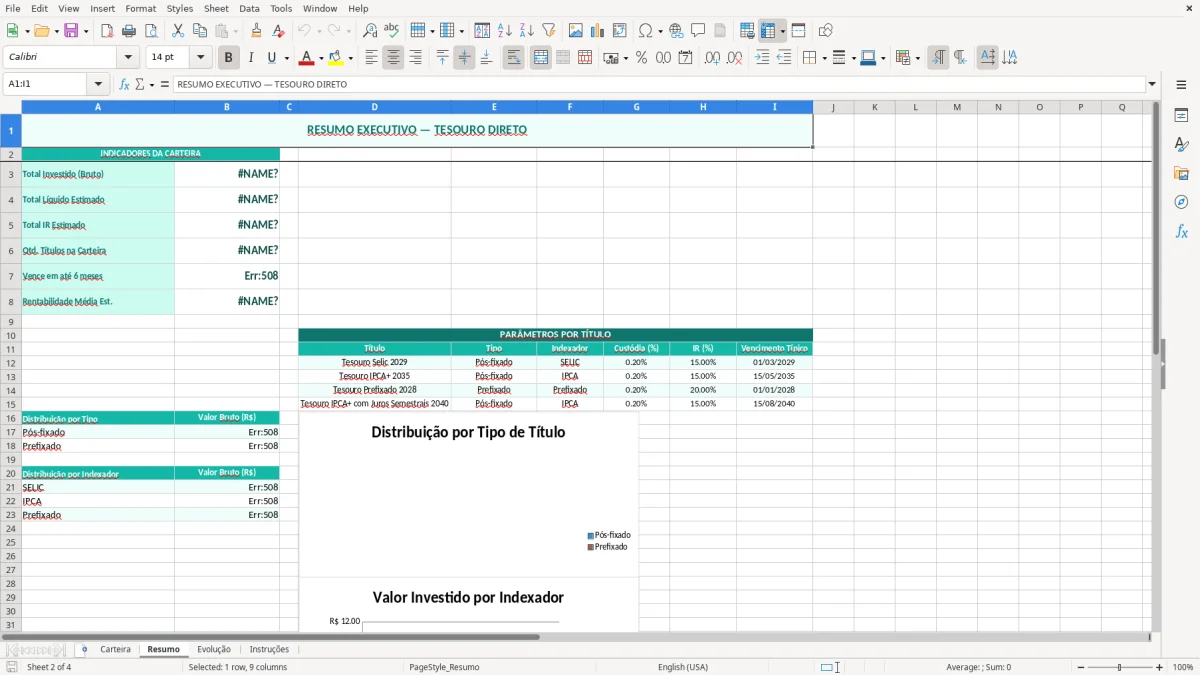Open sidebar Functions deck
The image size is (1200, 675).
[x=1181, y=231]
